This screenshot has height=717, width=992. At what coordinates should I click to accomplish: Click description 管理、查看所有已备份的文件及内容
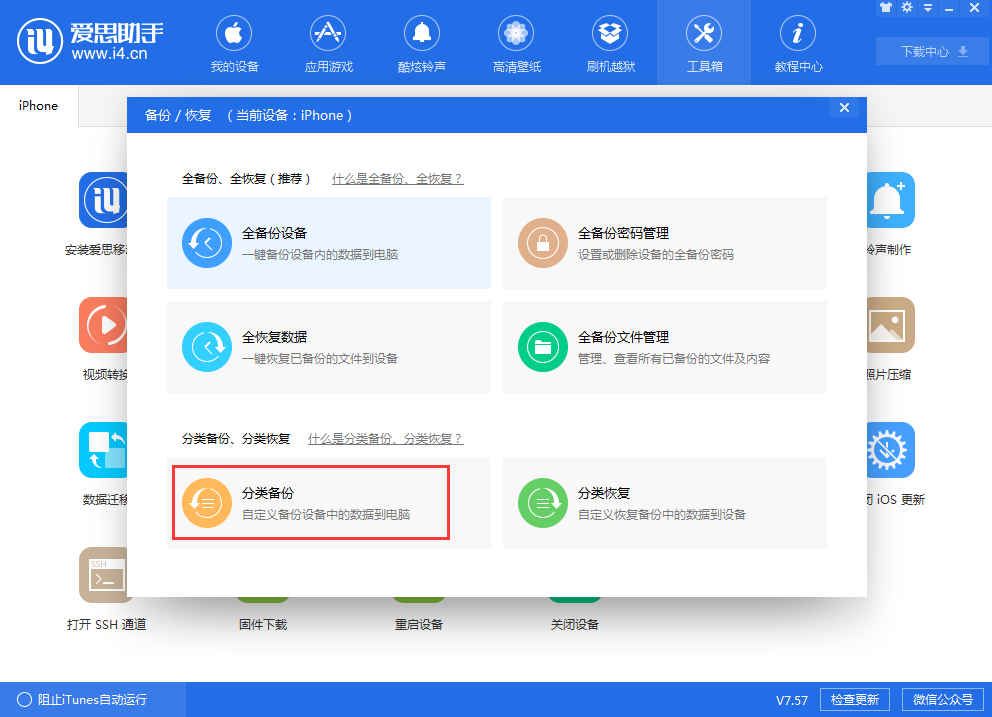tap(674, 359)
